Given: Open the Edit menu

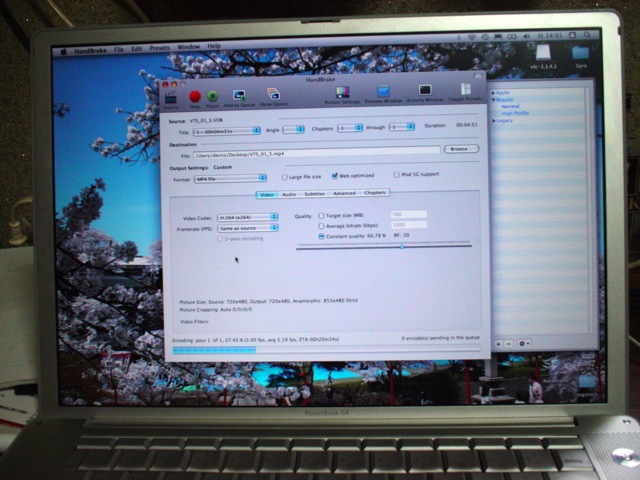Looking at the screenshot, I should pyautogui.click(x=136, y=49).
